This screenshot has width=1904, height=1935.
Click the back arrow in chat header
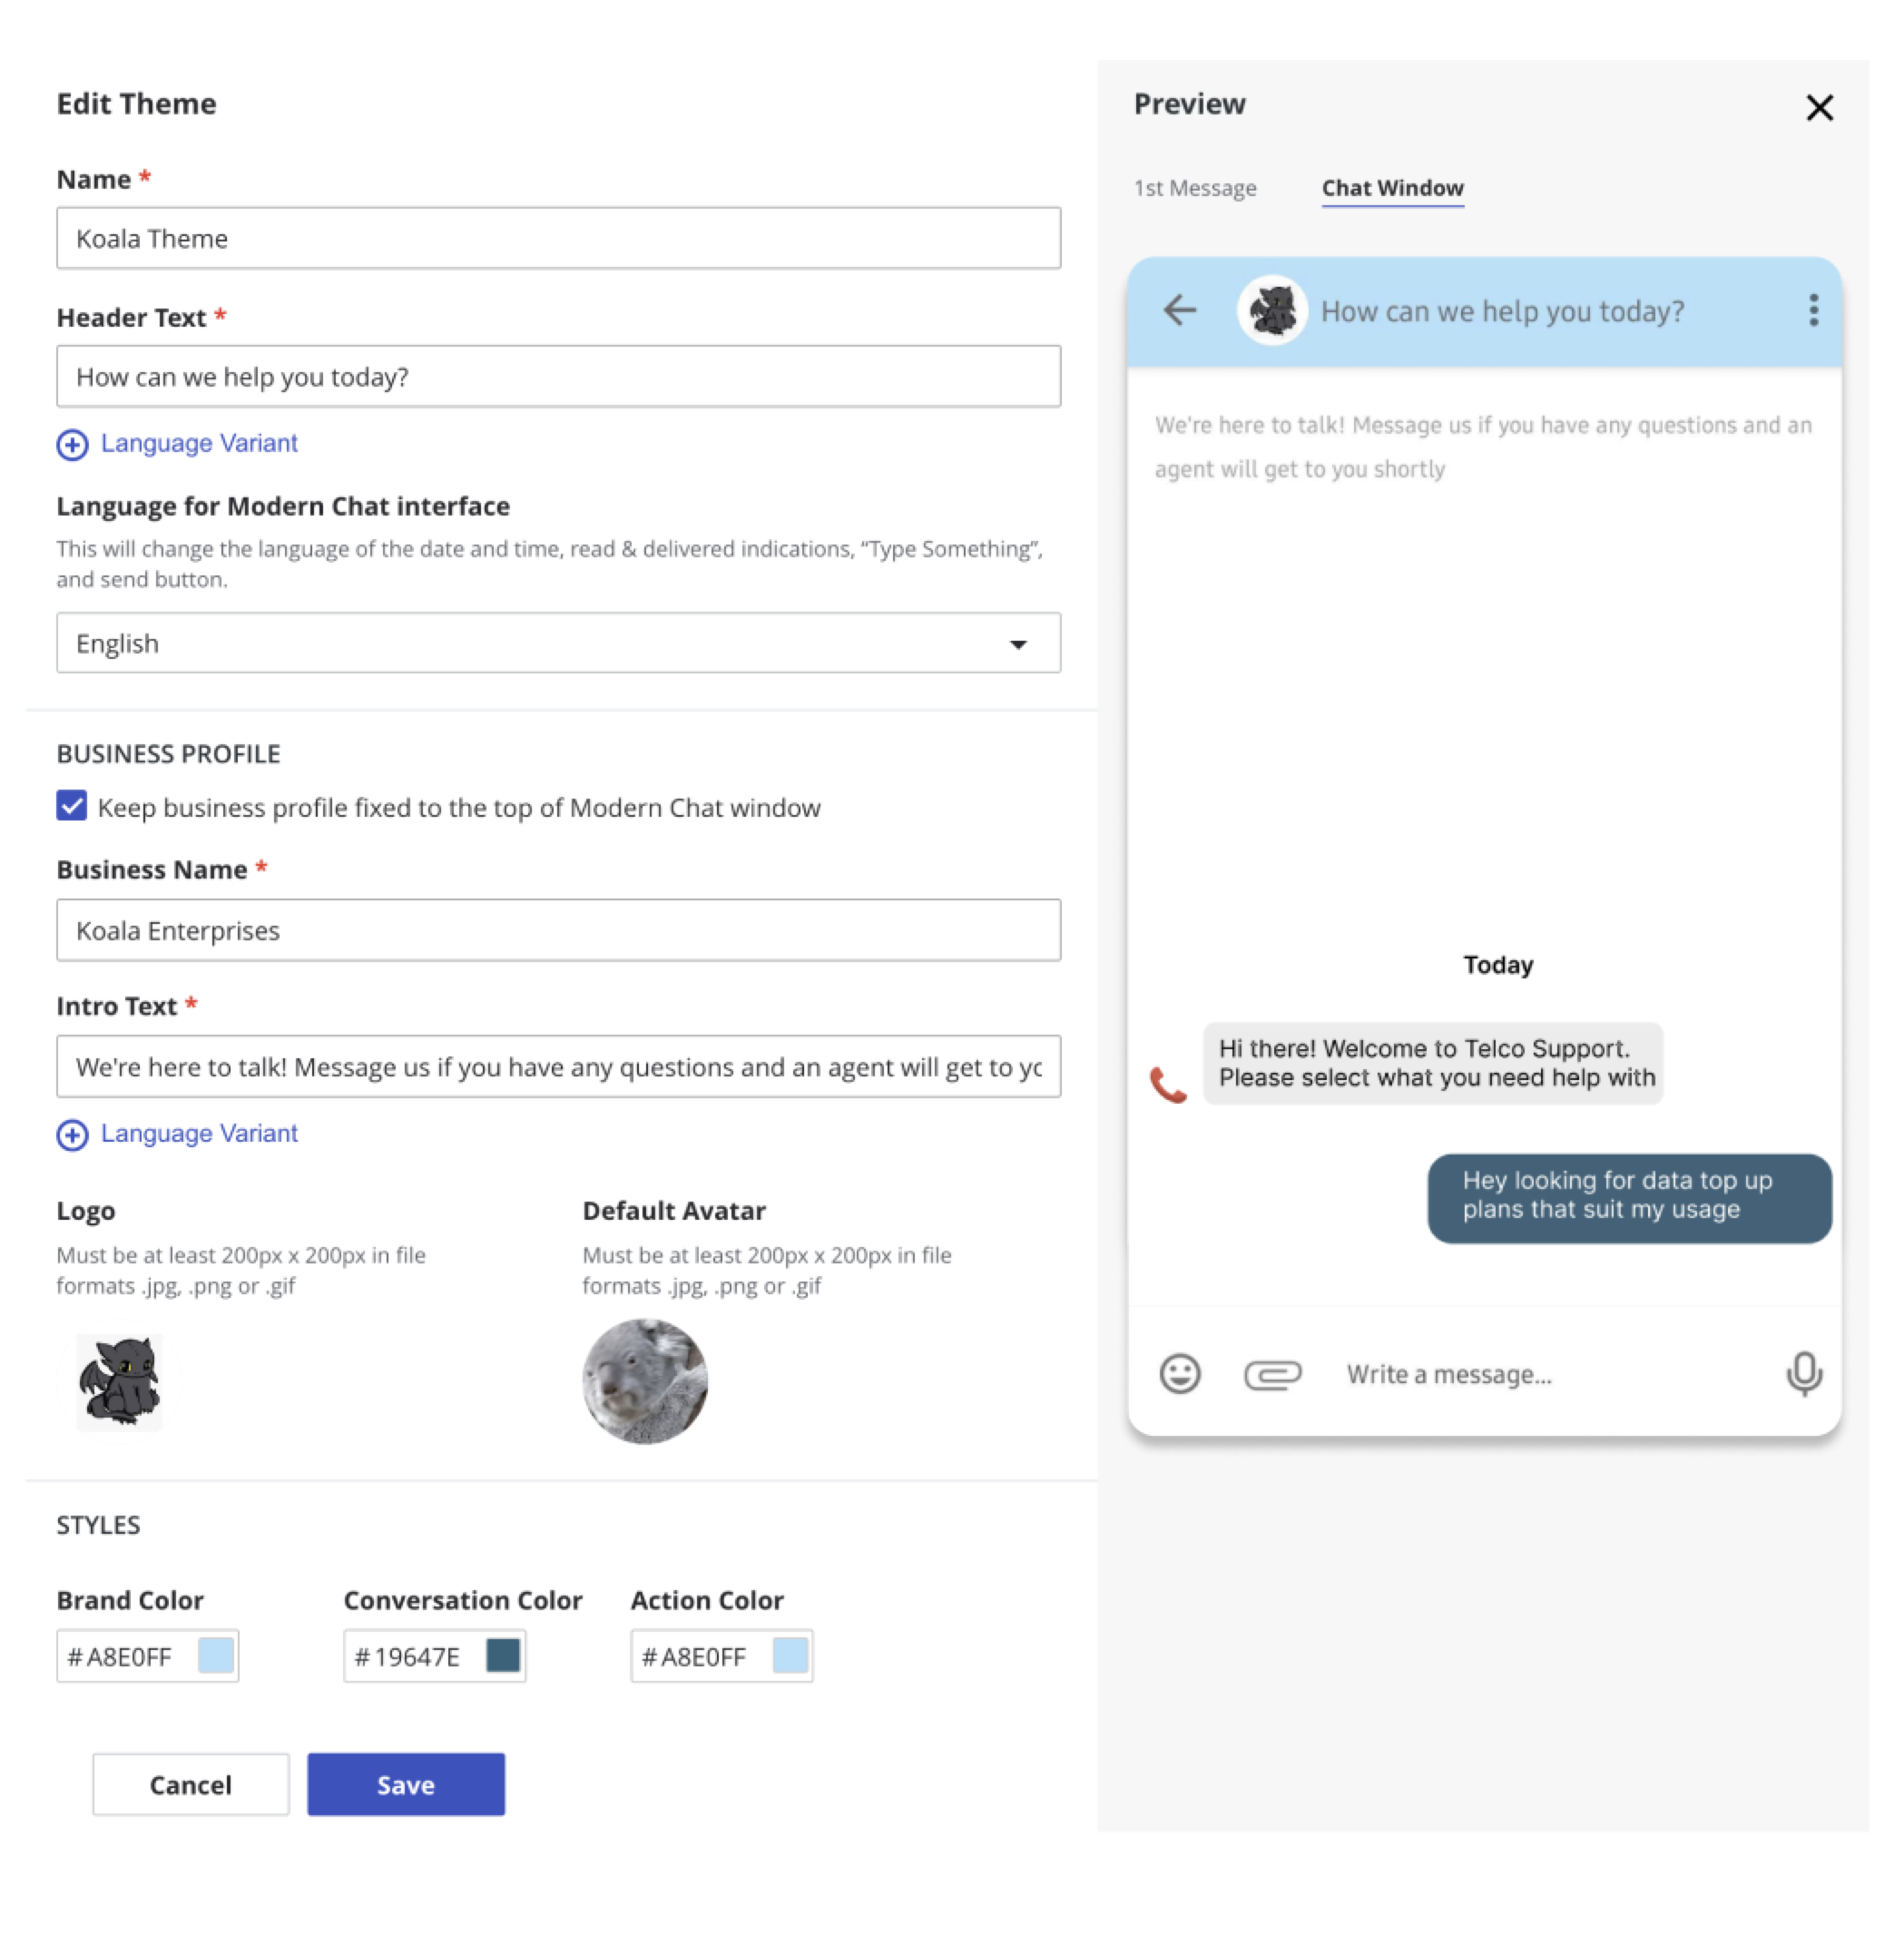tap(1180, 310)
